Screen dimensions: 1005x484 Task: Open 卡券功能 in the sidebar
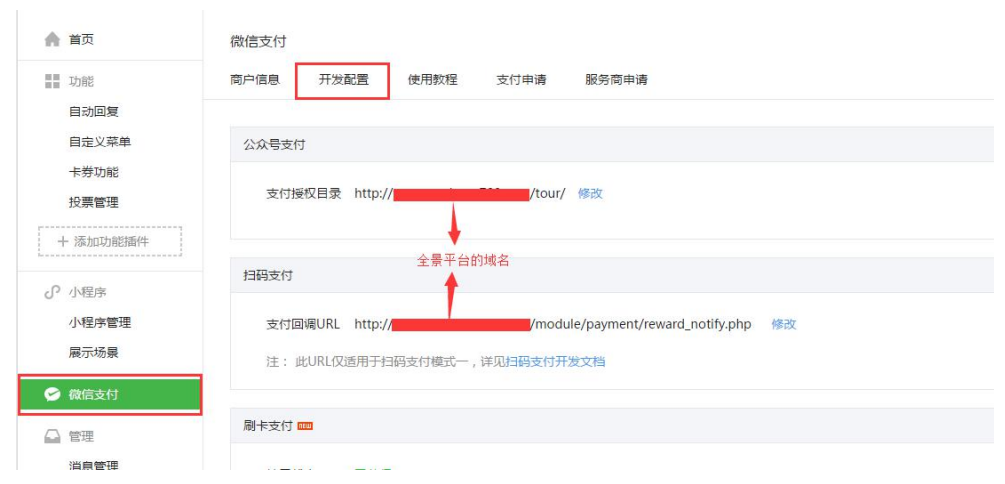click(x=94, y=172)
